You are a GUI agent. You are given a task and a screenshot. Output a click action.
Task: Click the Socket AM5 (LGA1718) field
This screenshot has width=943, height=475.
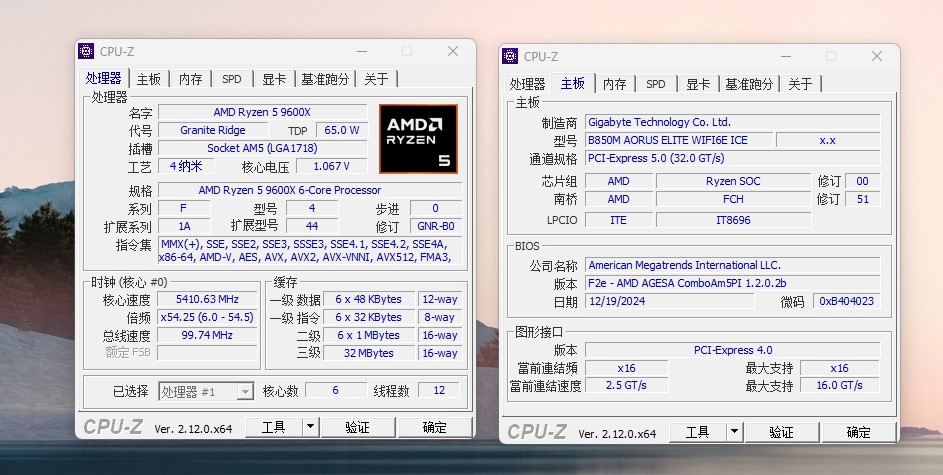(262, 148)
